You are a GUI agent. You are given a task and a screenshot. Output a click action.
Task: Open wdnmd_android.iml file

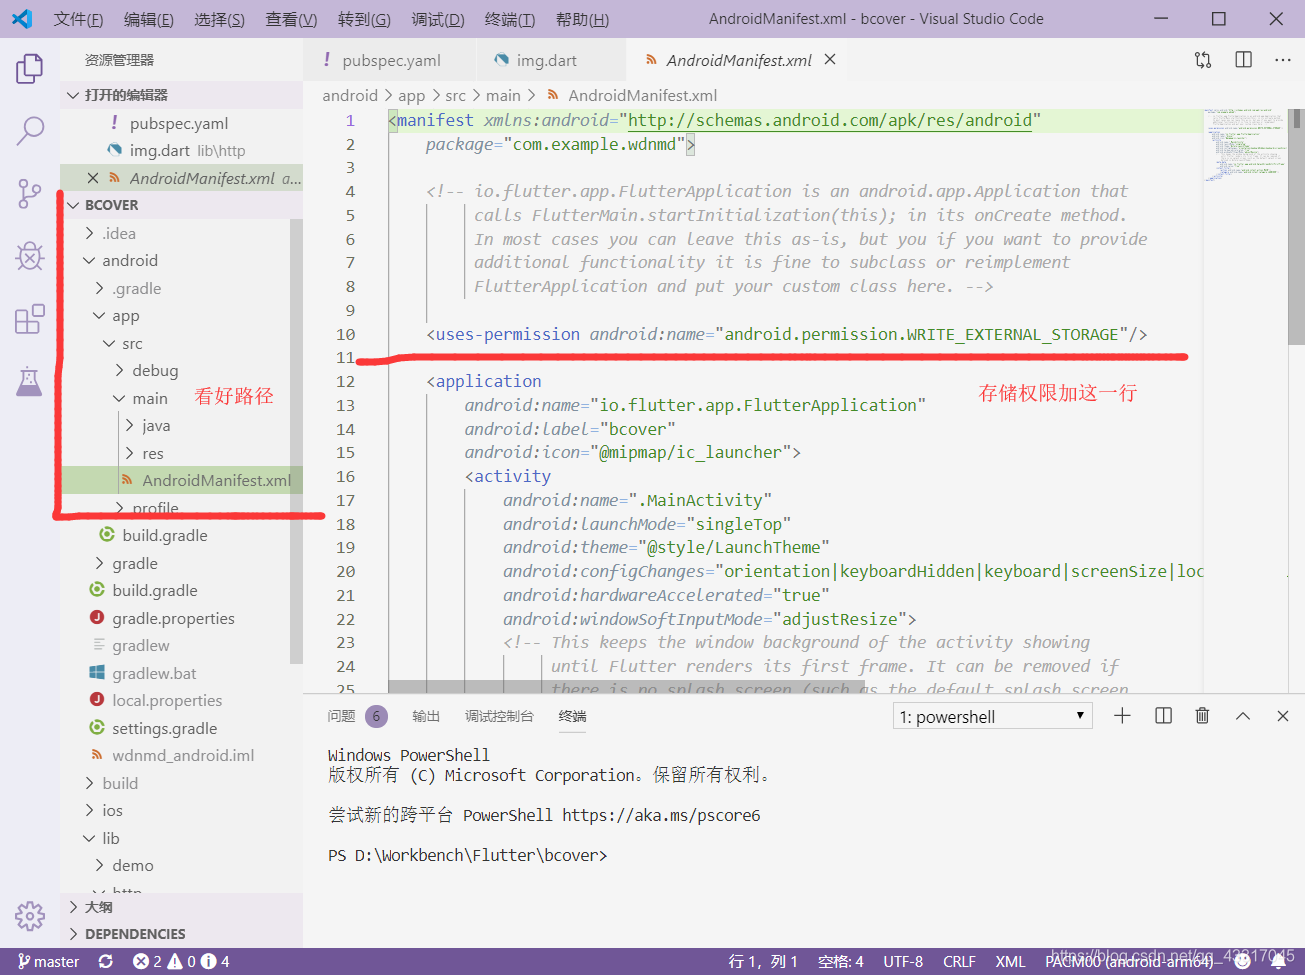pos(183,755)
